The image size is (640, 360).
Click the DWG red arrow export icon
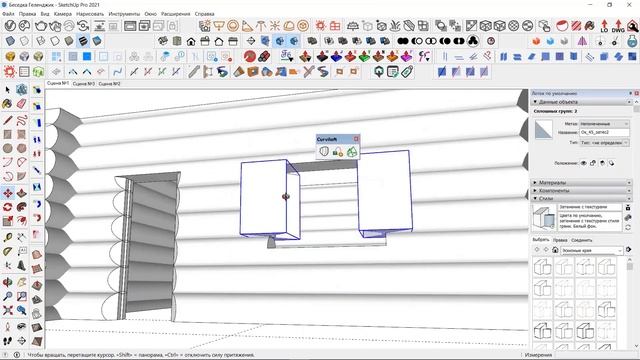[618, 26]
